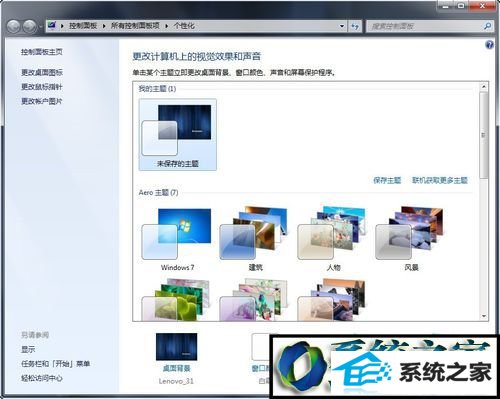Viewport: 500px width, 399px height.
Task: Apply the purple floral theme in the third row
Action: pyautogui.click(x=255, y=299)
